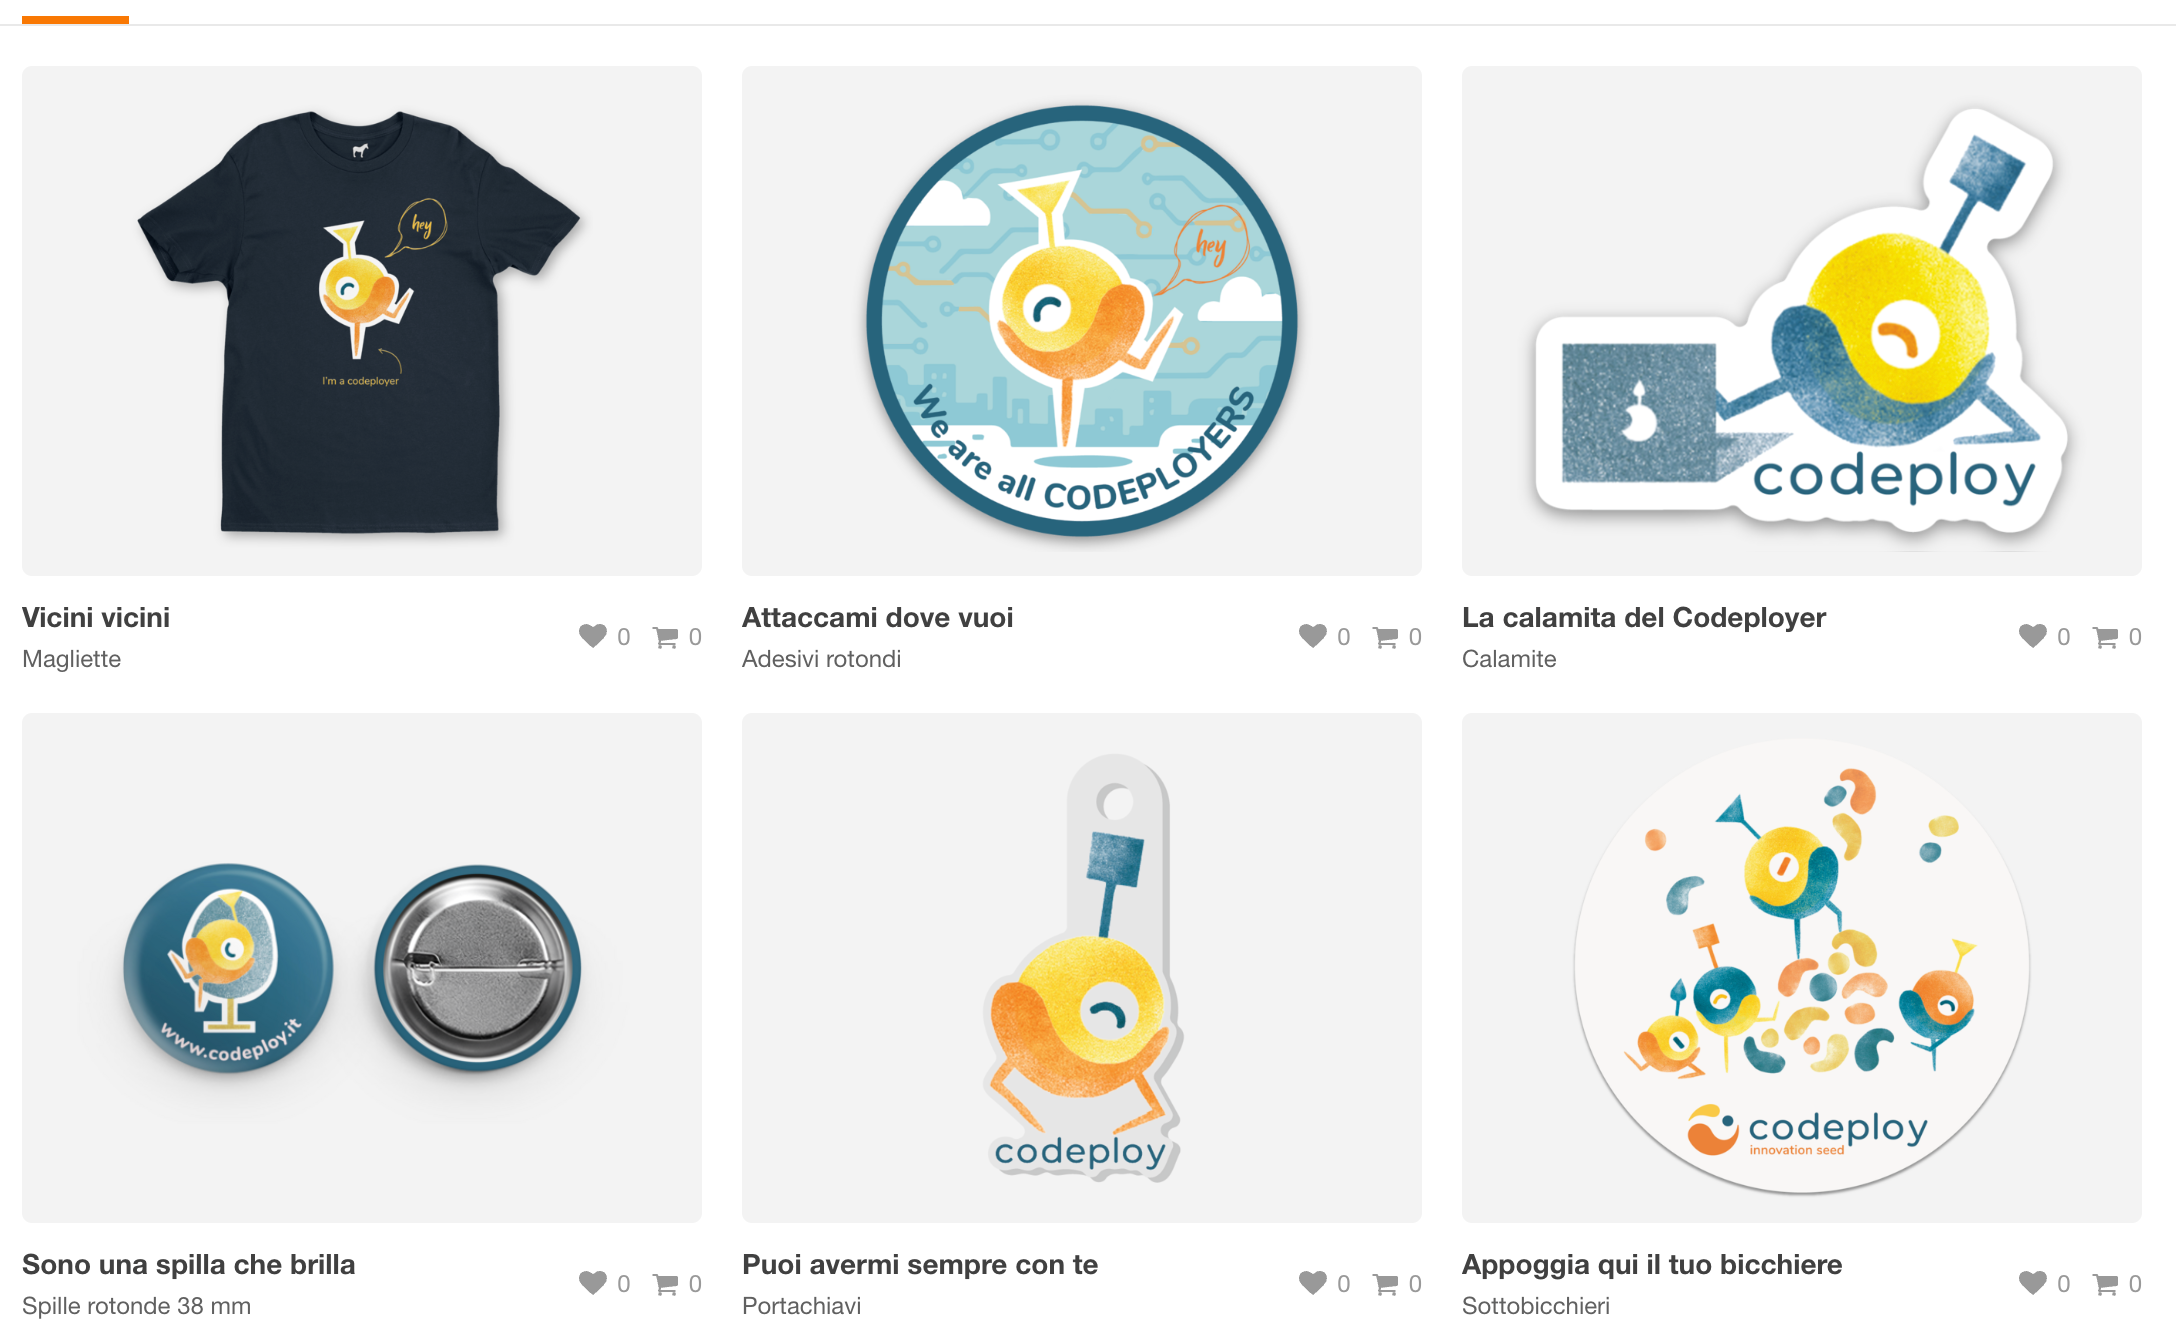This screenshot has height=1340, width=2176.
Task: Click cart icon for Sono una spilla che brilla
Action: (665, 1284)
